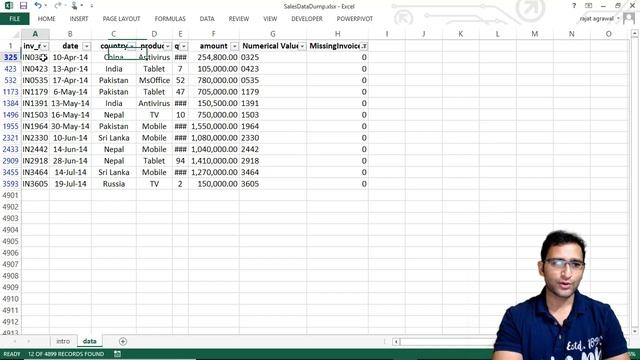Switch to the REVIEW ribbon tab

[x=239, y=19]
